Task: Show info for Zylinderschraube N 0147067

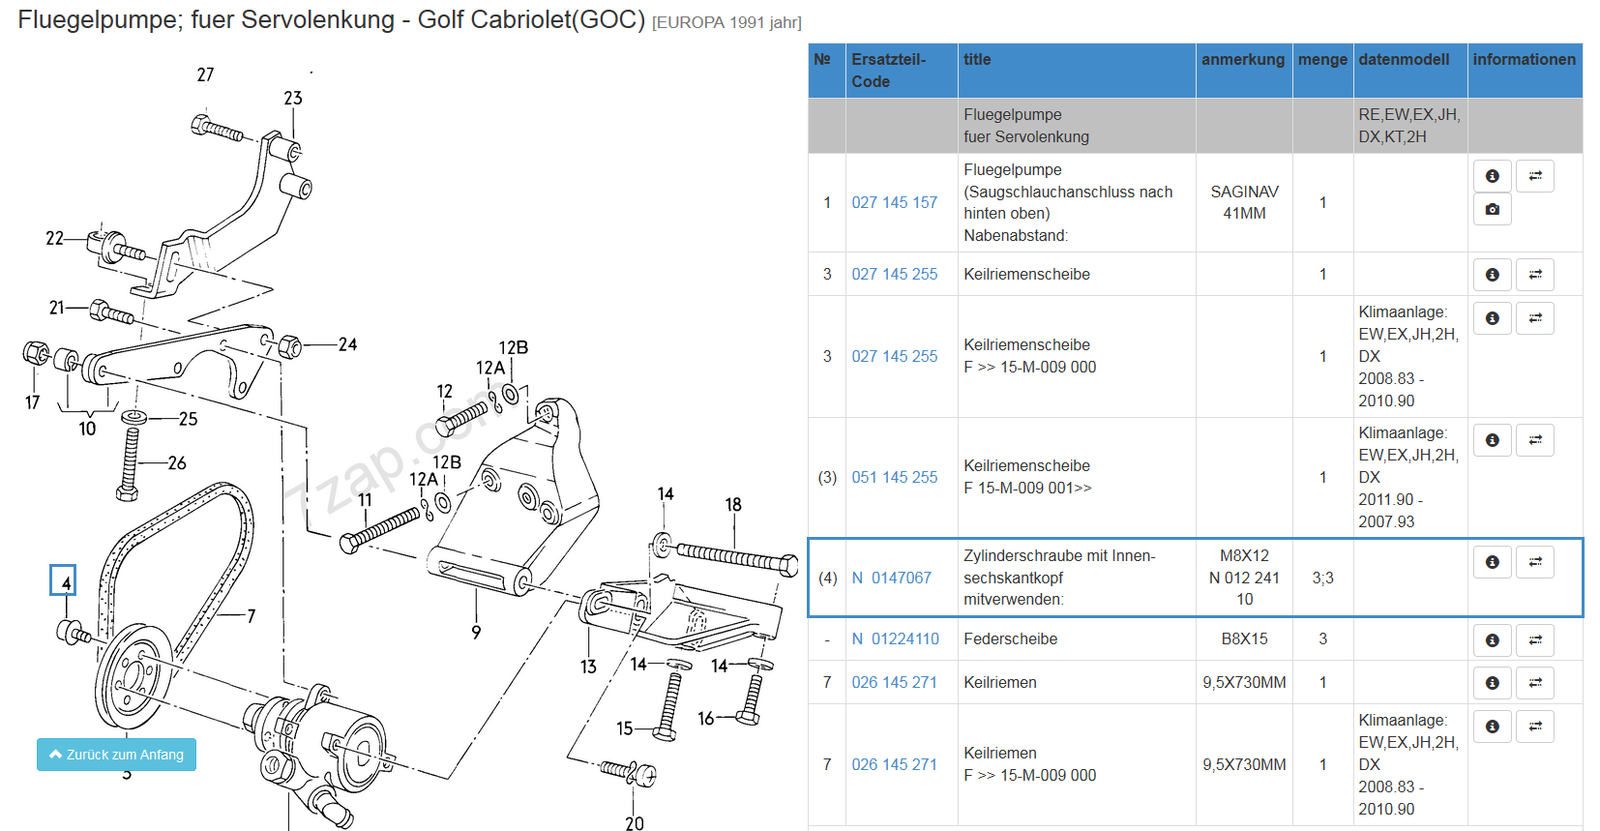Action: 1492,562
